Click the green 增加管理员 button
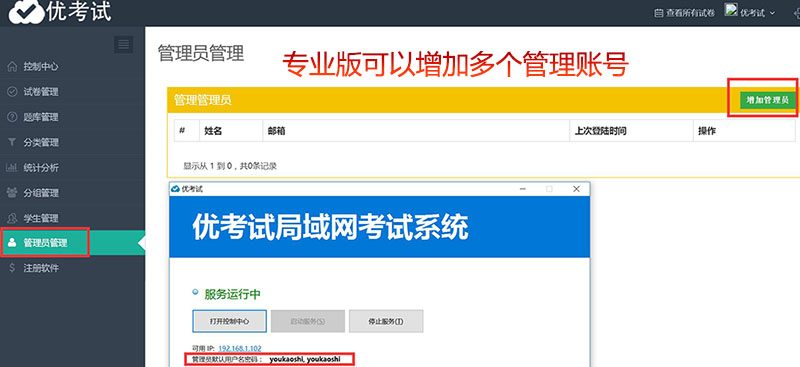The image size is (800, 367). [767, 100]
